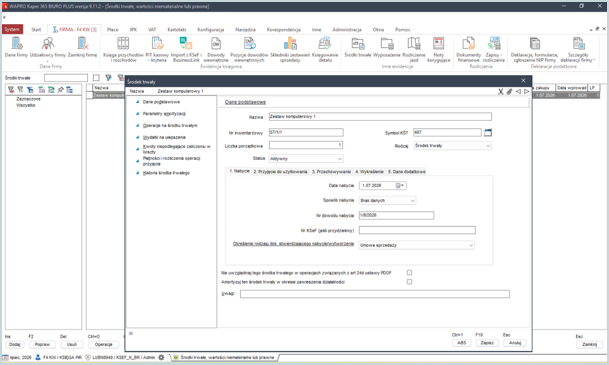Viewport: 609px width, 365px height.
Task: Open Księga przychodów i rozchodów
Action: 123,49
